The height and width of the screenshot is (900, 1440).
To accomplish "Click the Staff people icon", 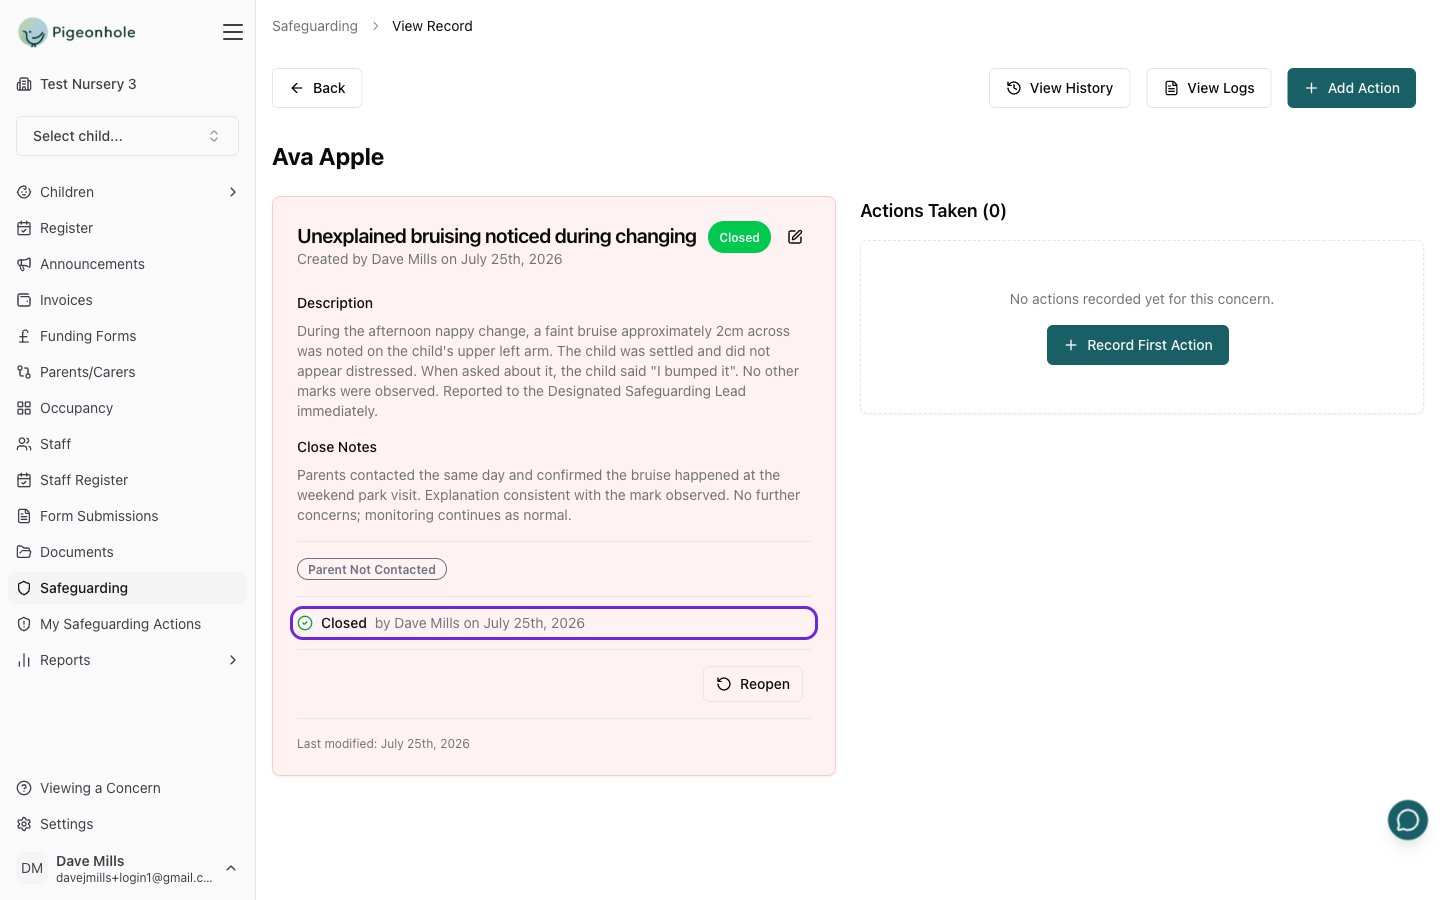I will pyautogui.click(x=24, y=444).
